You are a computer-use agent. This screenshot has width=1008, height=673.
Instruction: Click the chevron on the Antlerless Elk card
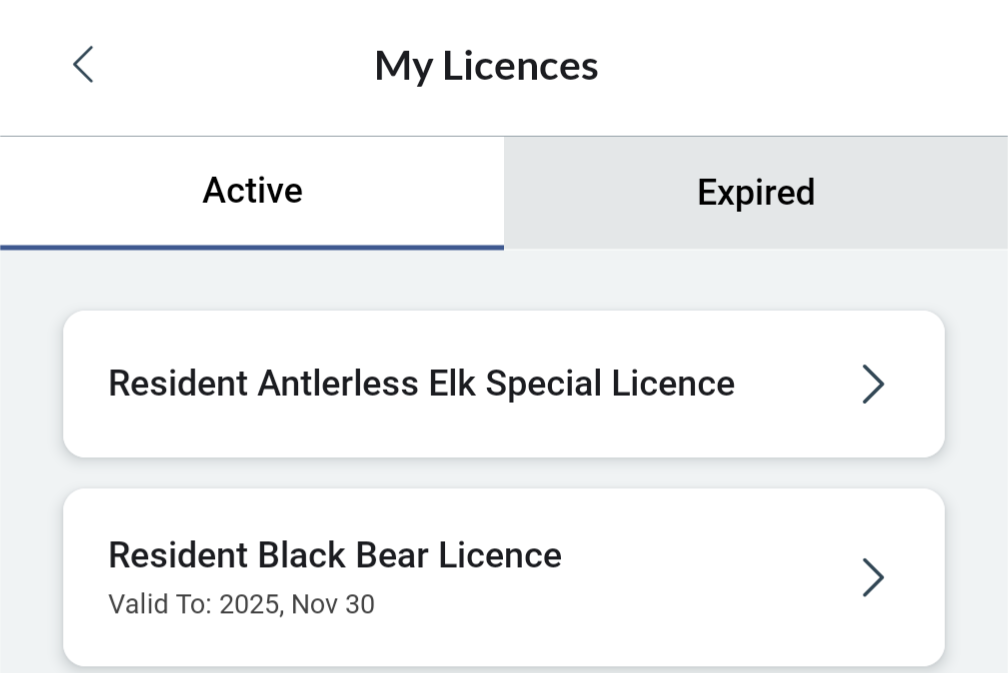873,384
